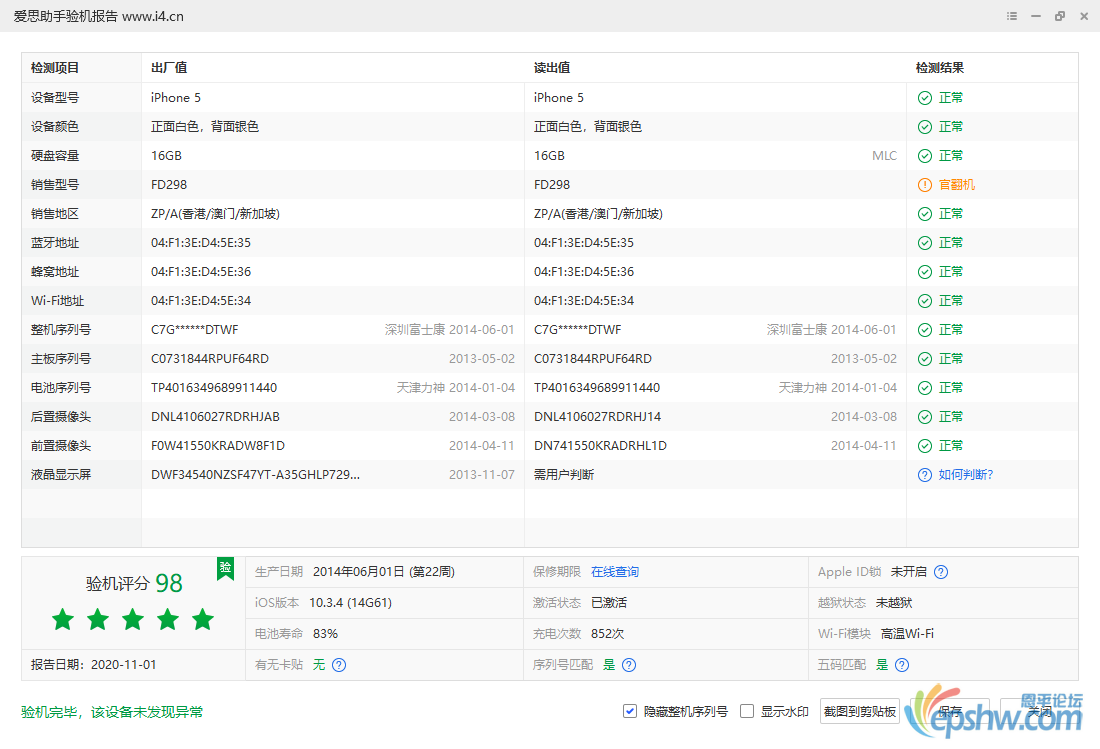Click the green check icon in 设备型号 row
The image size is (1100, 749).
click(925, 97)
